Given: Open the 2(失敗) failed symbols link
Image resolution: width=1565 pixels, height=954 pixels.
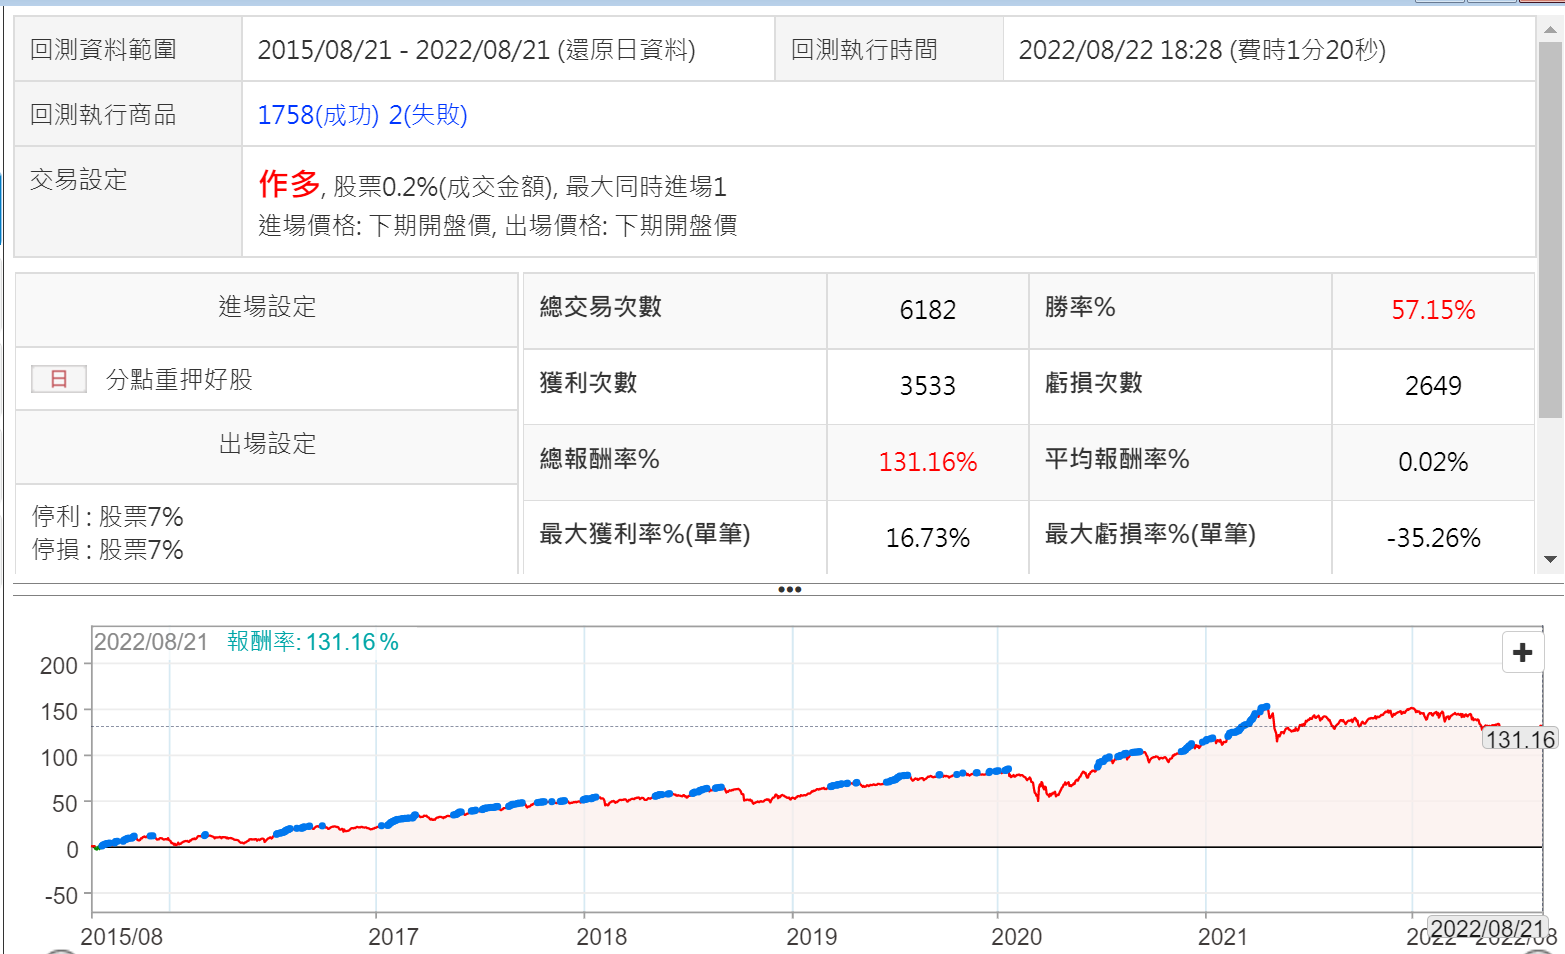Looking at the screenshot, I should click(x=428, y=115).
